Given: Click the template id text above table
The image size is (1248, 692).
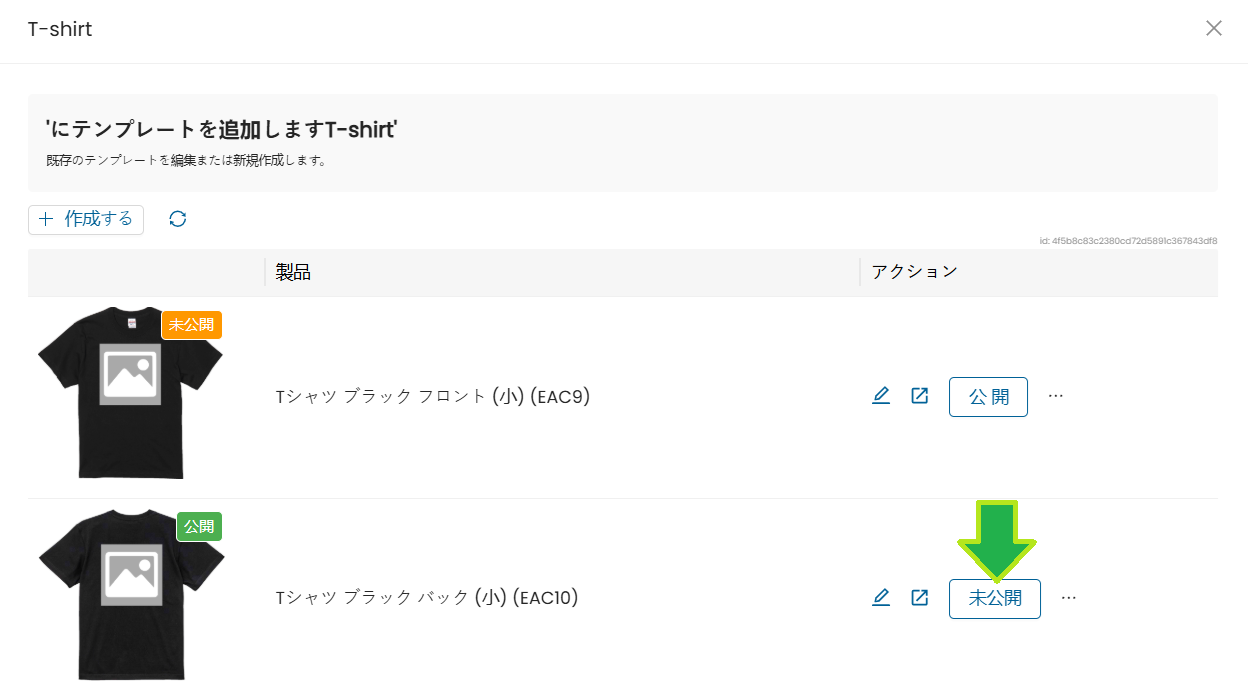Looking at the screenshot, I should click(x=1128, y=241).
